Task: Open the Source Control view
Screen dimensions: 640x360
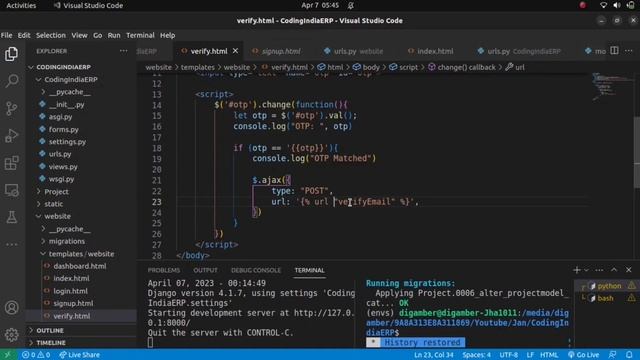Action: 11,108
